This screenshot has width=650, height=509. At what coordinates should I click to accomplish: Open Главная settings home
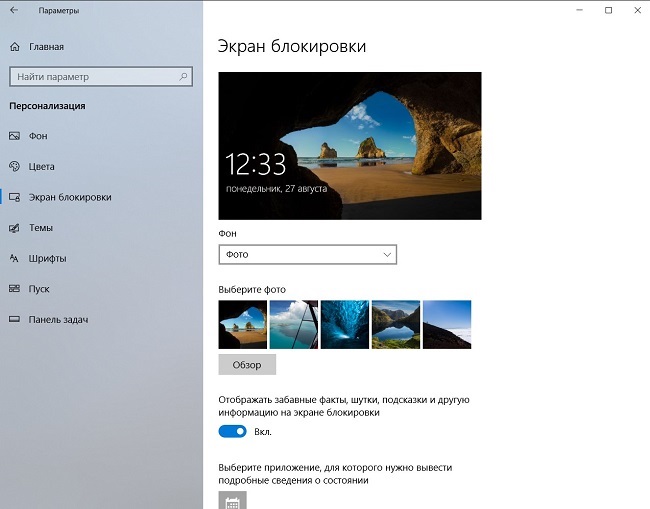click(x=46, y=47)
